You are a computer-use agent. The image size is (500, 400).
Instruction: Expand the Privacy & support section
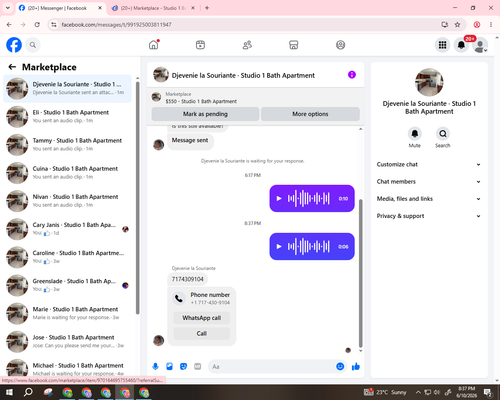pos(429,216)
